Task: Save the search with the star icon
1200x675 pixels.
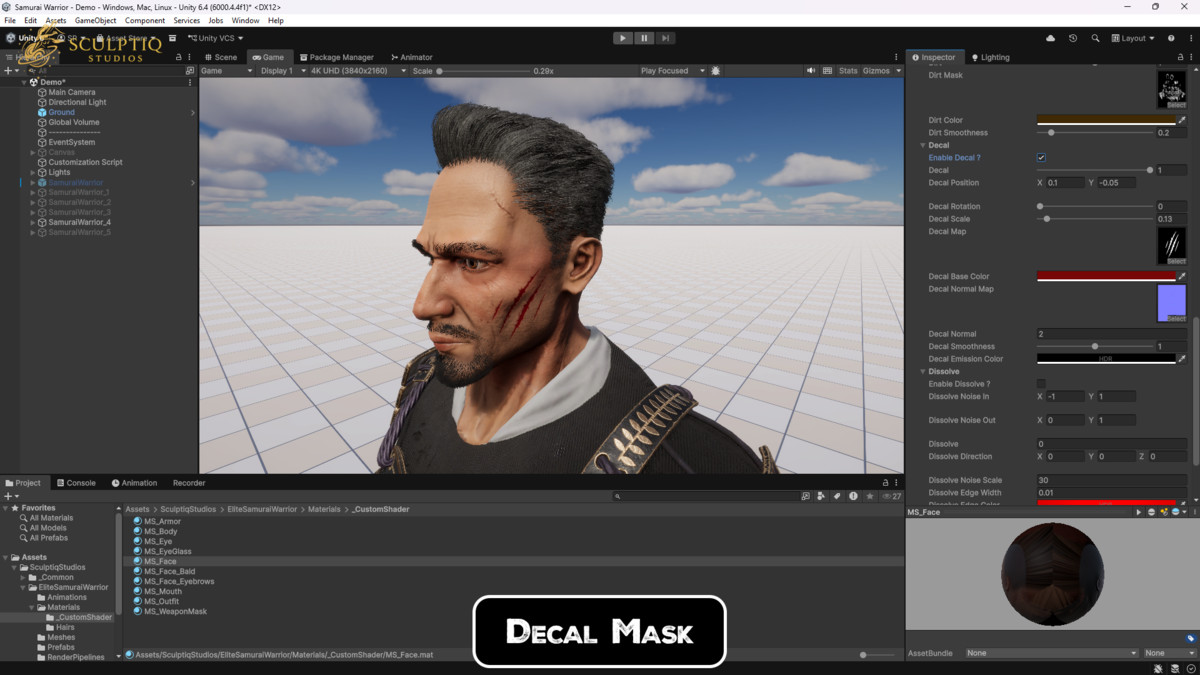Action: (x=870, y=496)
